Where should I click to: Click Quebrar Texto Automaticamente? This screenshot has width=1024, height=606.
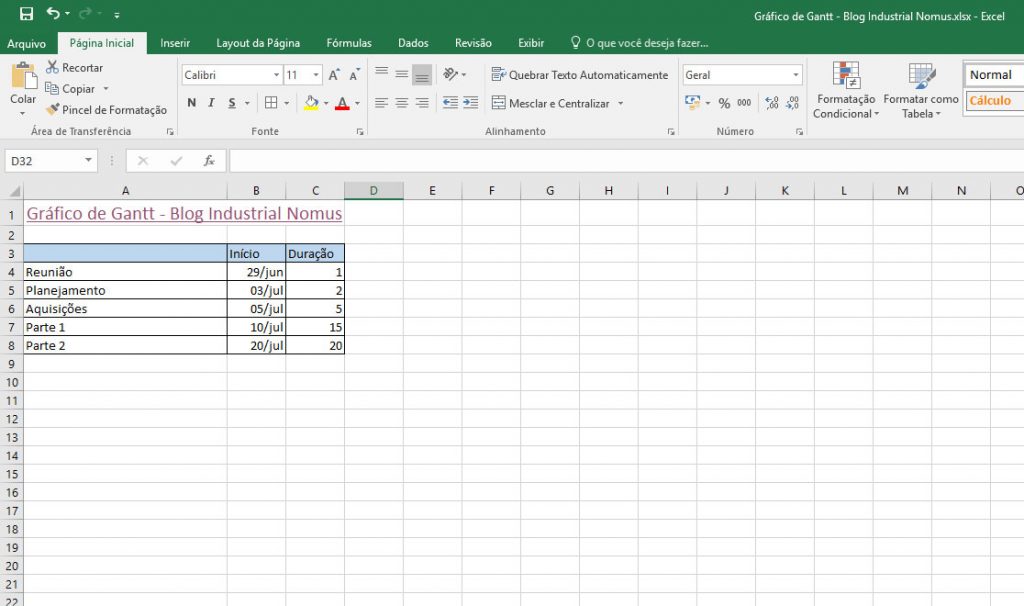[x=580, y=75]
